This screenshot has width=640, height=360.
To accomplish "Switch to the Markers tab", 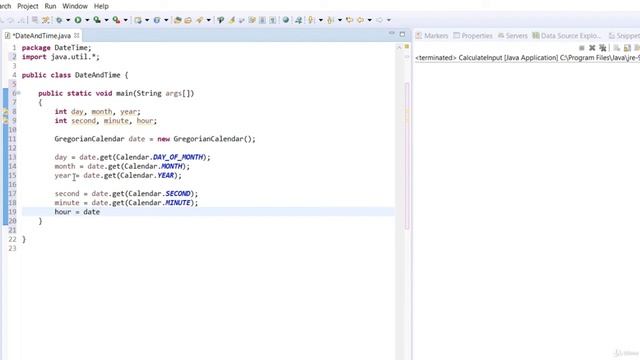I will click(x=432, y=36).
